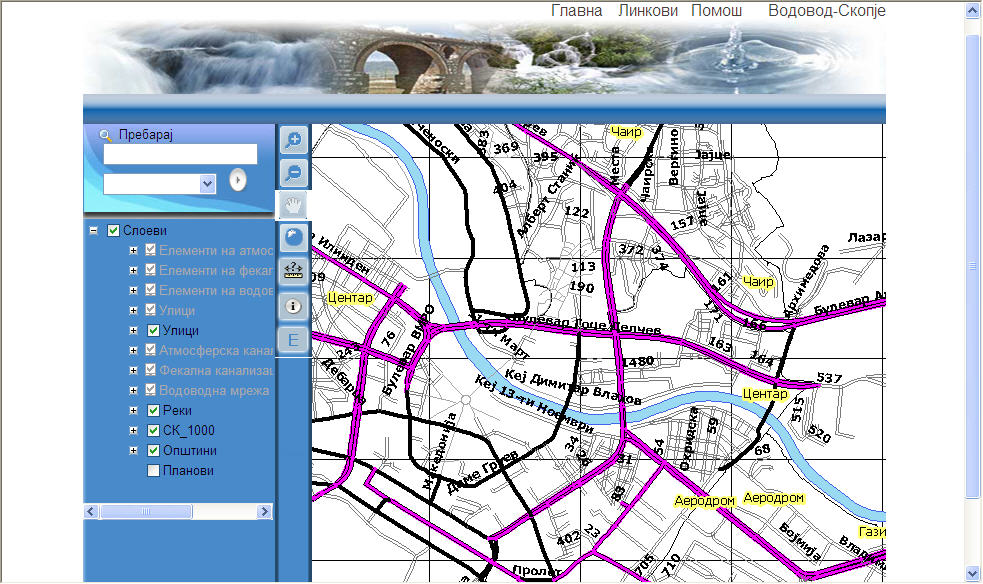Click the E tool icon
This screenshot has width=983, height=584.
point(293,339)
